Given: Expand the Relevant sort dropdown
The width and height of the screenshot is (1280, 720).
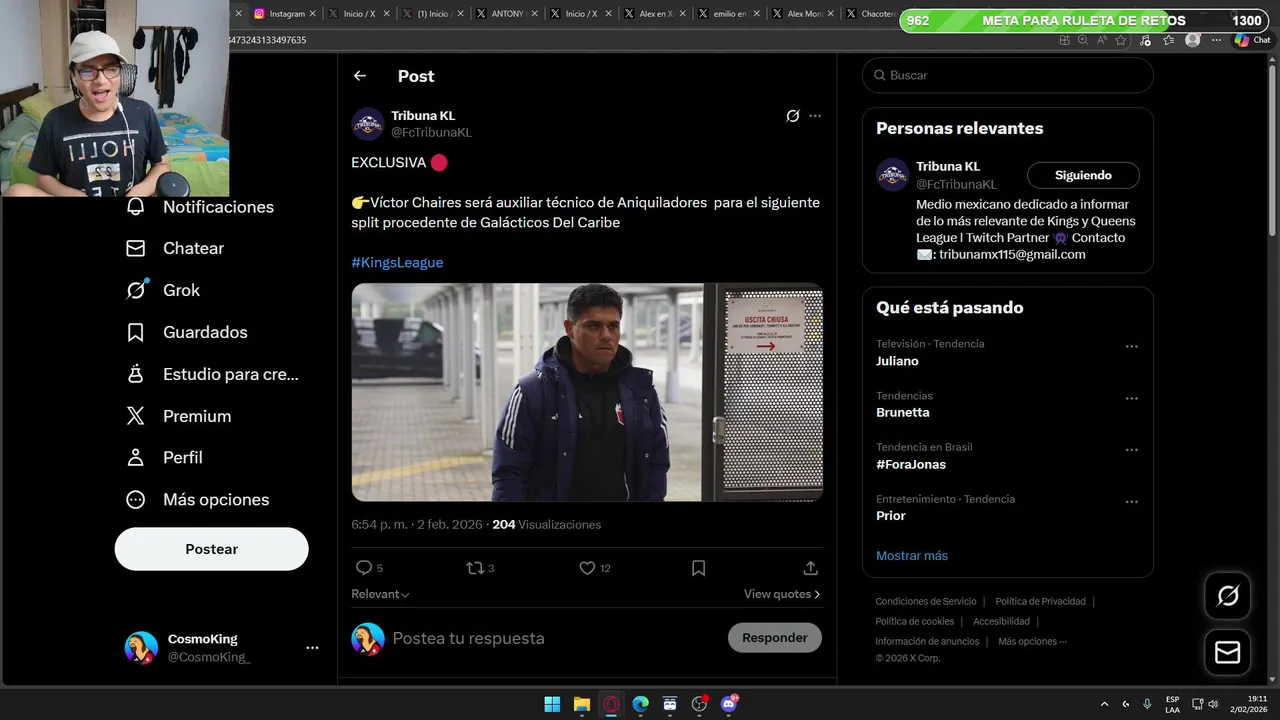Looking at the screenshot, I should 381,594.
